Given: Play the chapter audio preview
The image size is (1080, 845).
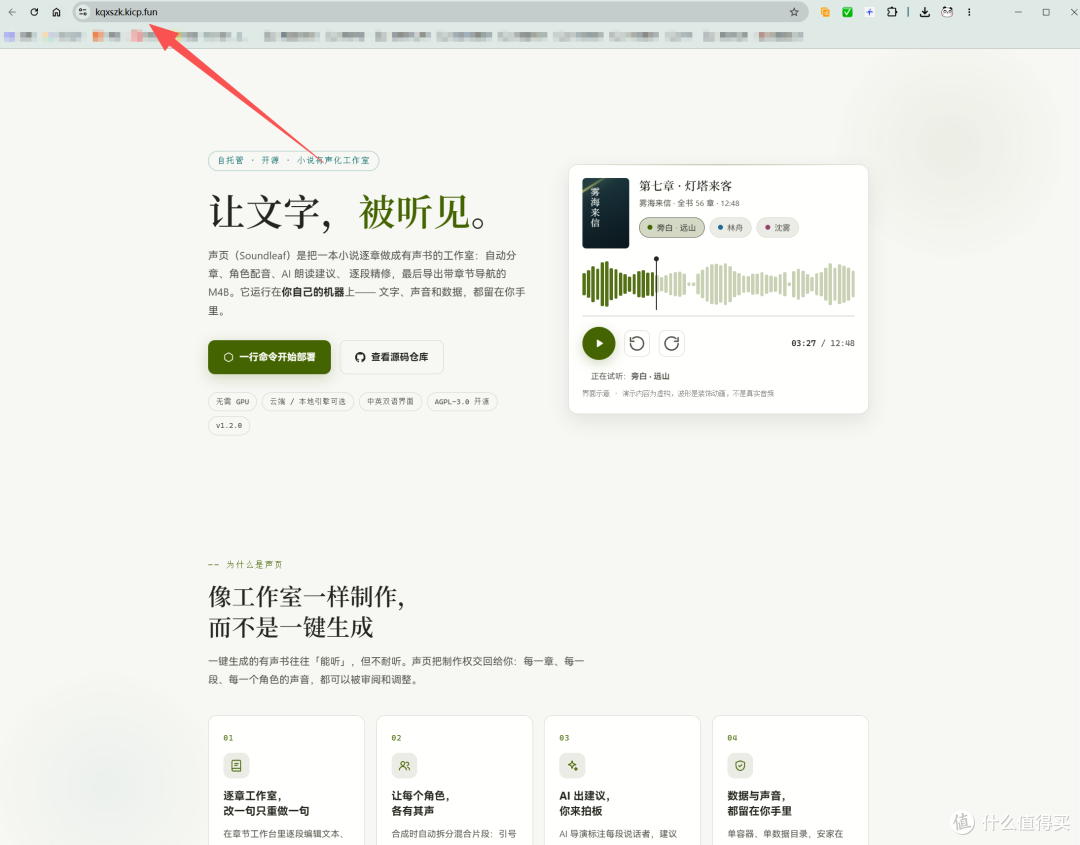Looking at the screenshot, I should 599,343.
